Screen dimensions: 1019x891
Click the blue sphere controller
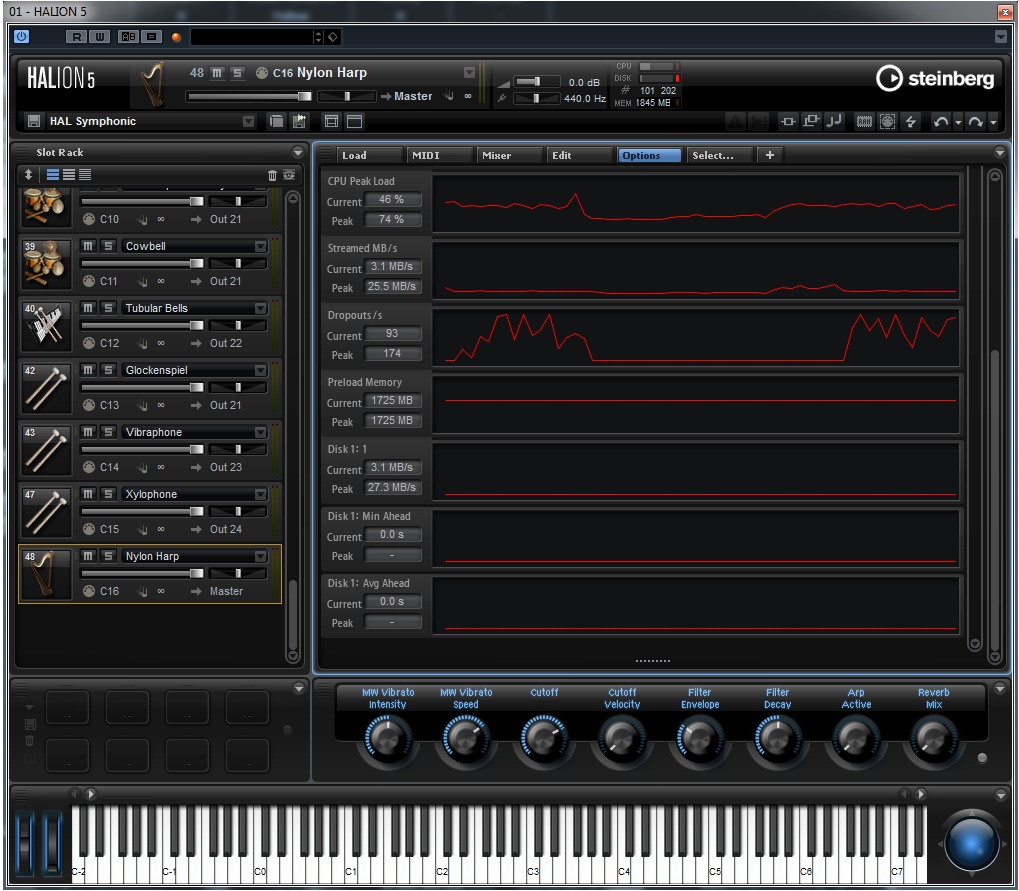coord(972,844)
